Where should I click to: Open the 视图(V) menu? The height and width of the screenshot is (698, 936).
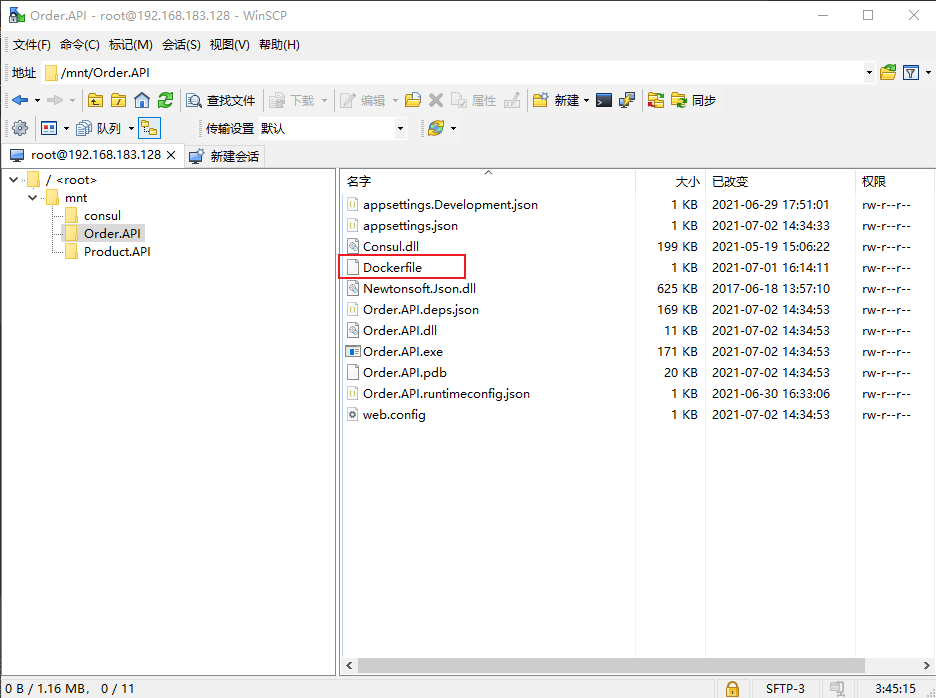point(229,45)
